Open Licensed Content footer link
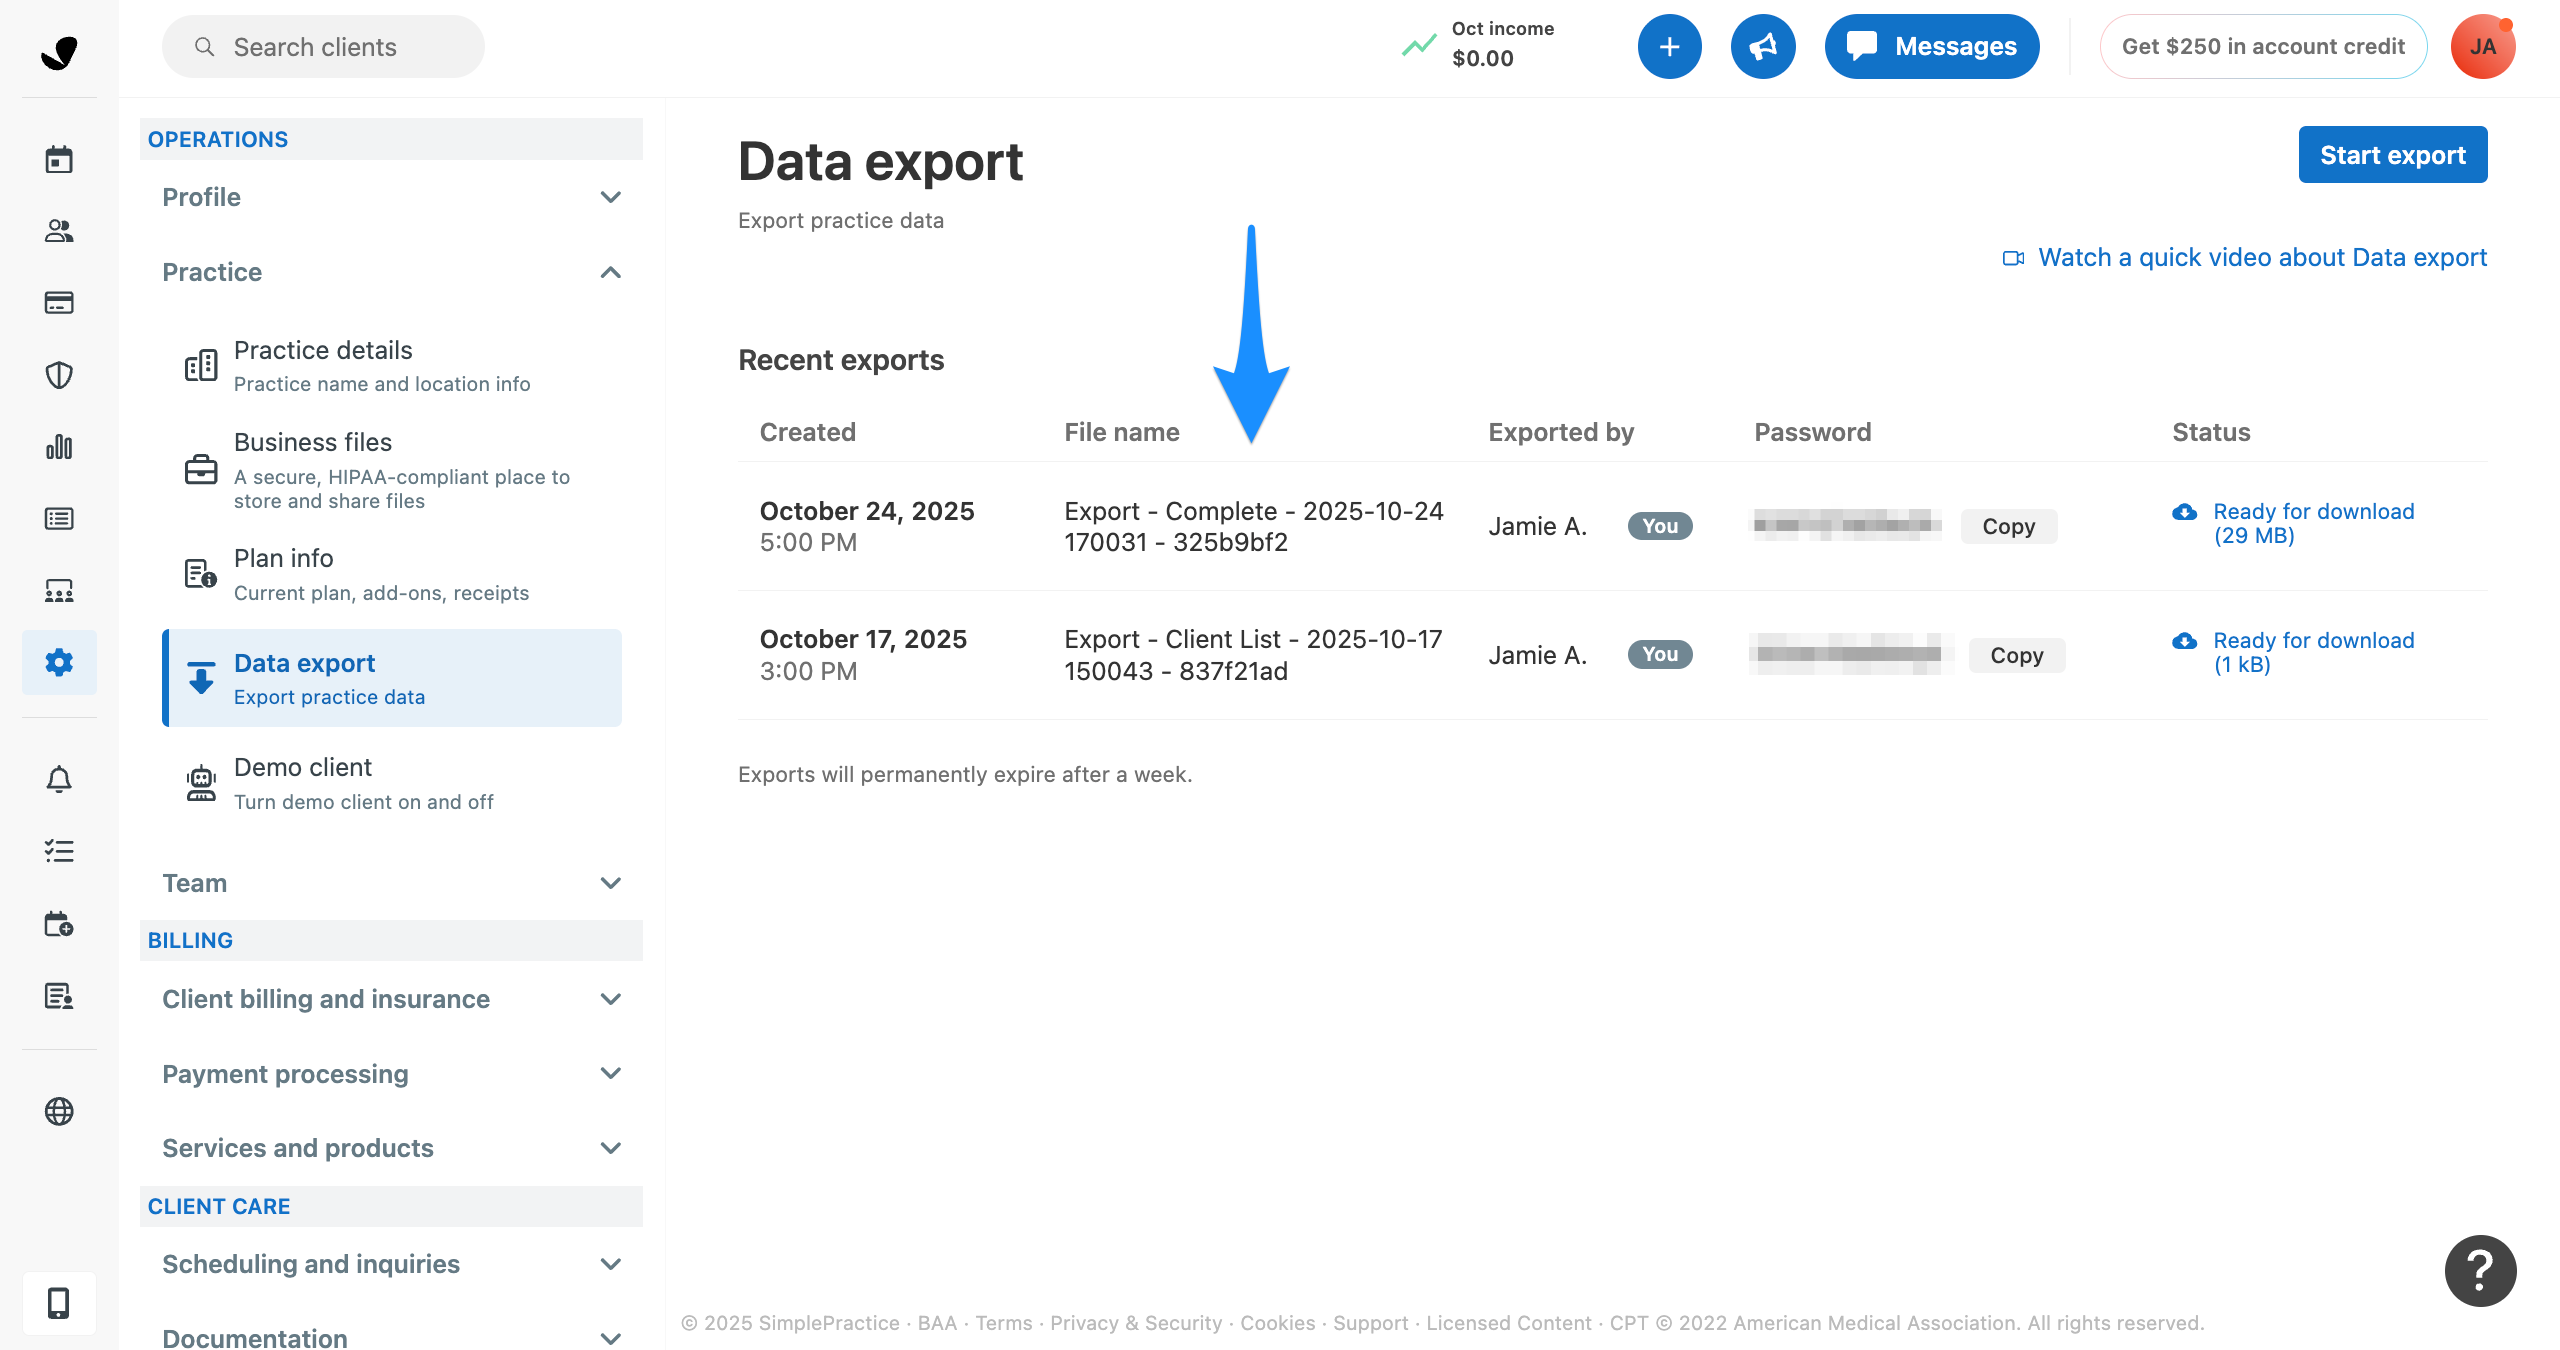2560x1350 pixels. [1508, 1323]
